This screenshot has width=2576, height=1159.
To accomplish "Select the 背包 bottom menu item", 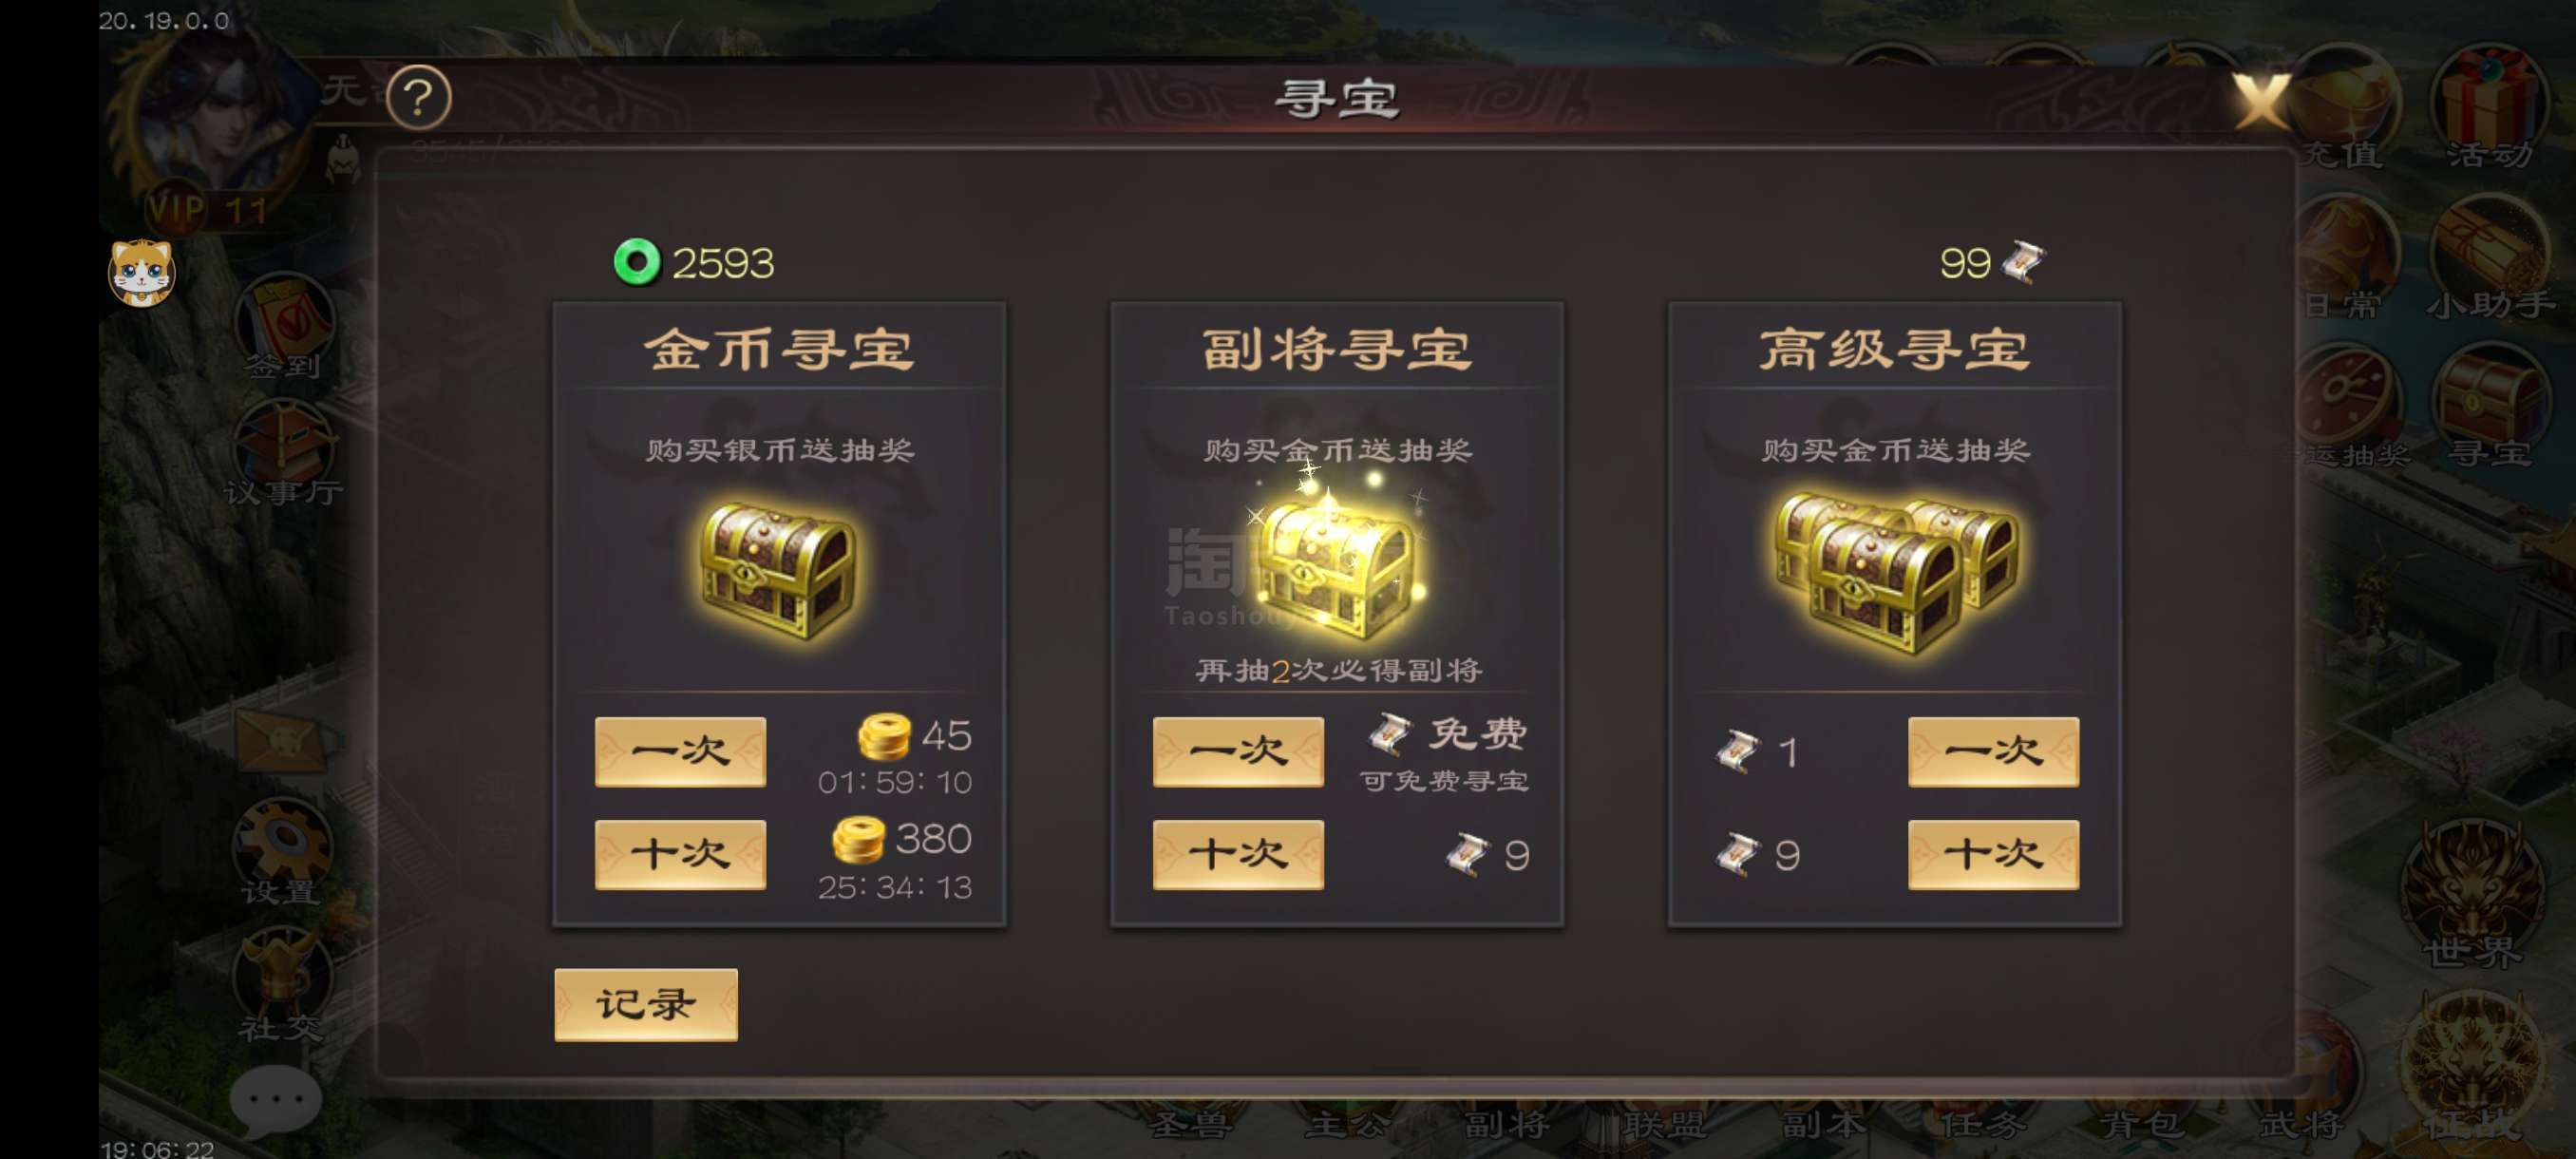I will [x=2141, y=1125].
